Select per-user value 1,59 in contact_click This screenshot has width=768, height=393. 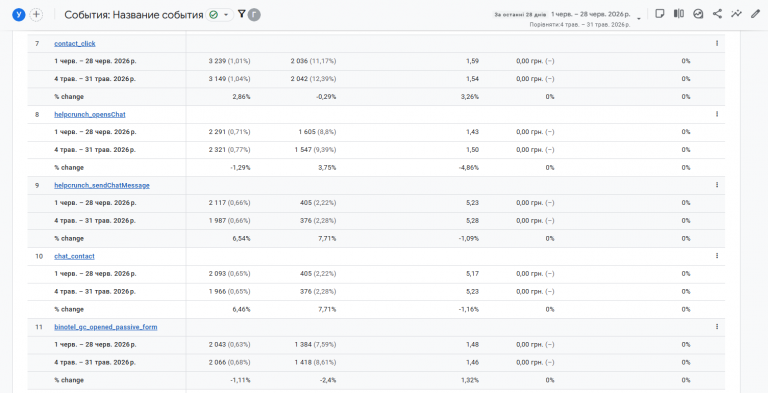[473, 61]
